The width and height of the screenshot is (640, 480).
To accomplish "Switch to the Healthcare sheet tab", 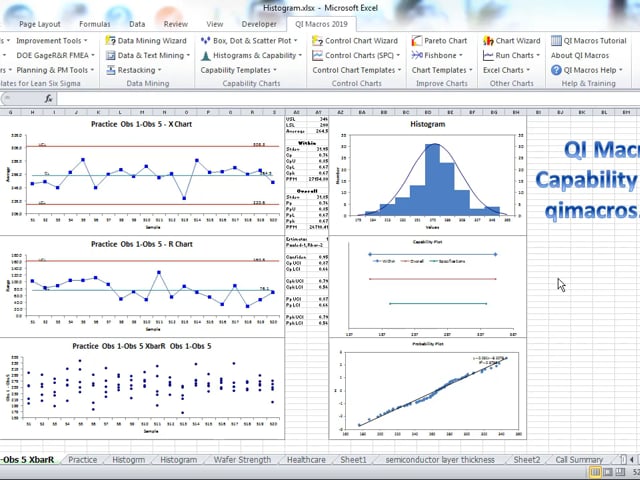I will [x=306, y=460].
